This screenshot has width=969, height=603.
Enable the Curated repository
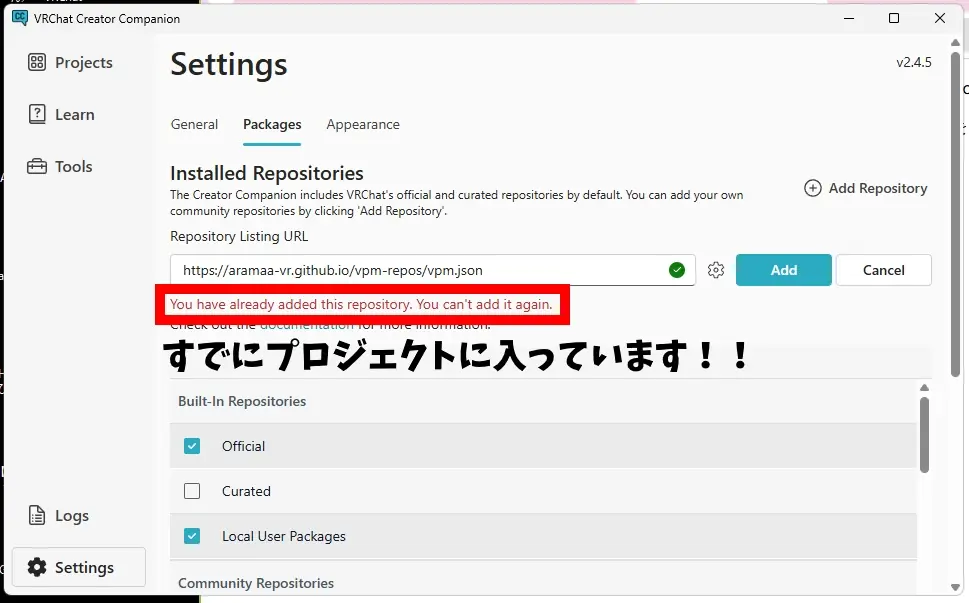[191, 491]
